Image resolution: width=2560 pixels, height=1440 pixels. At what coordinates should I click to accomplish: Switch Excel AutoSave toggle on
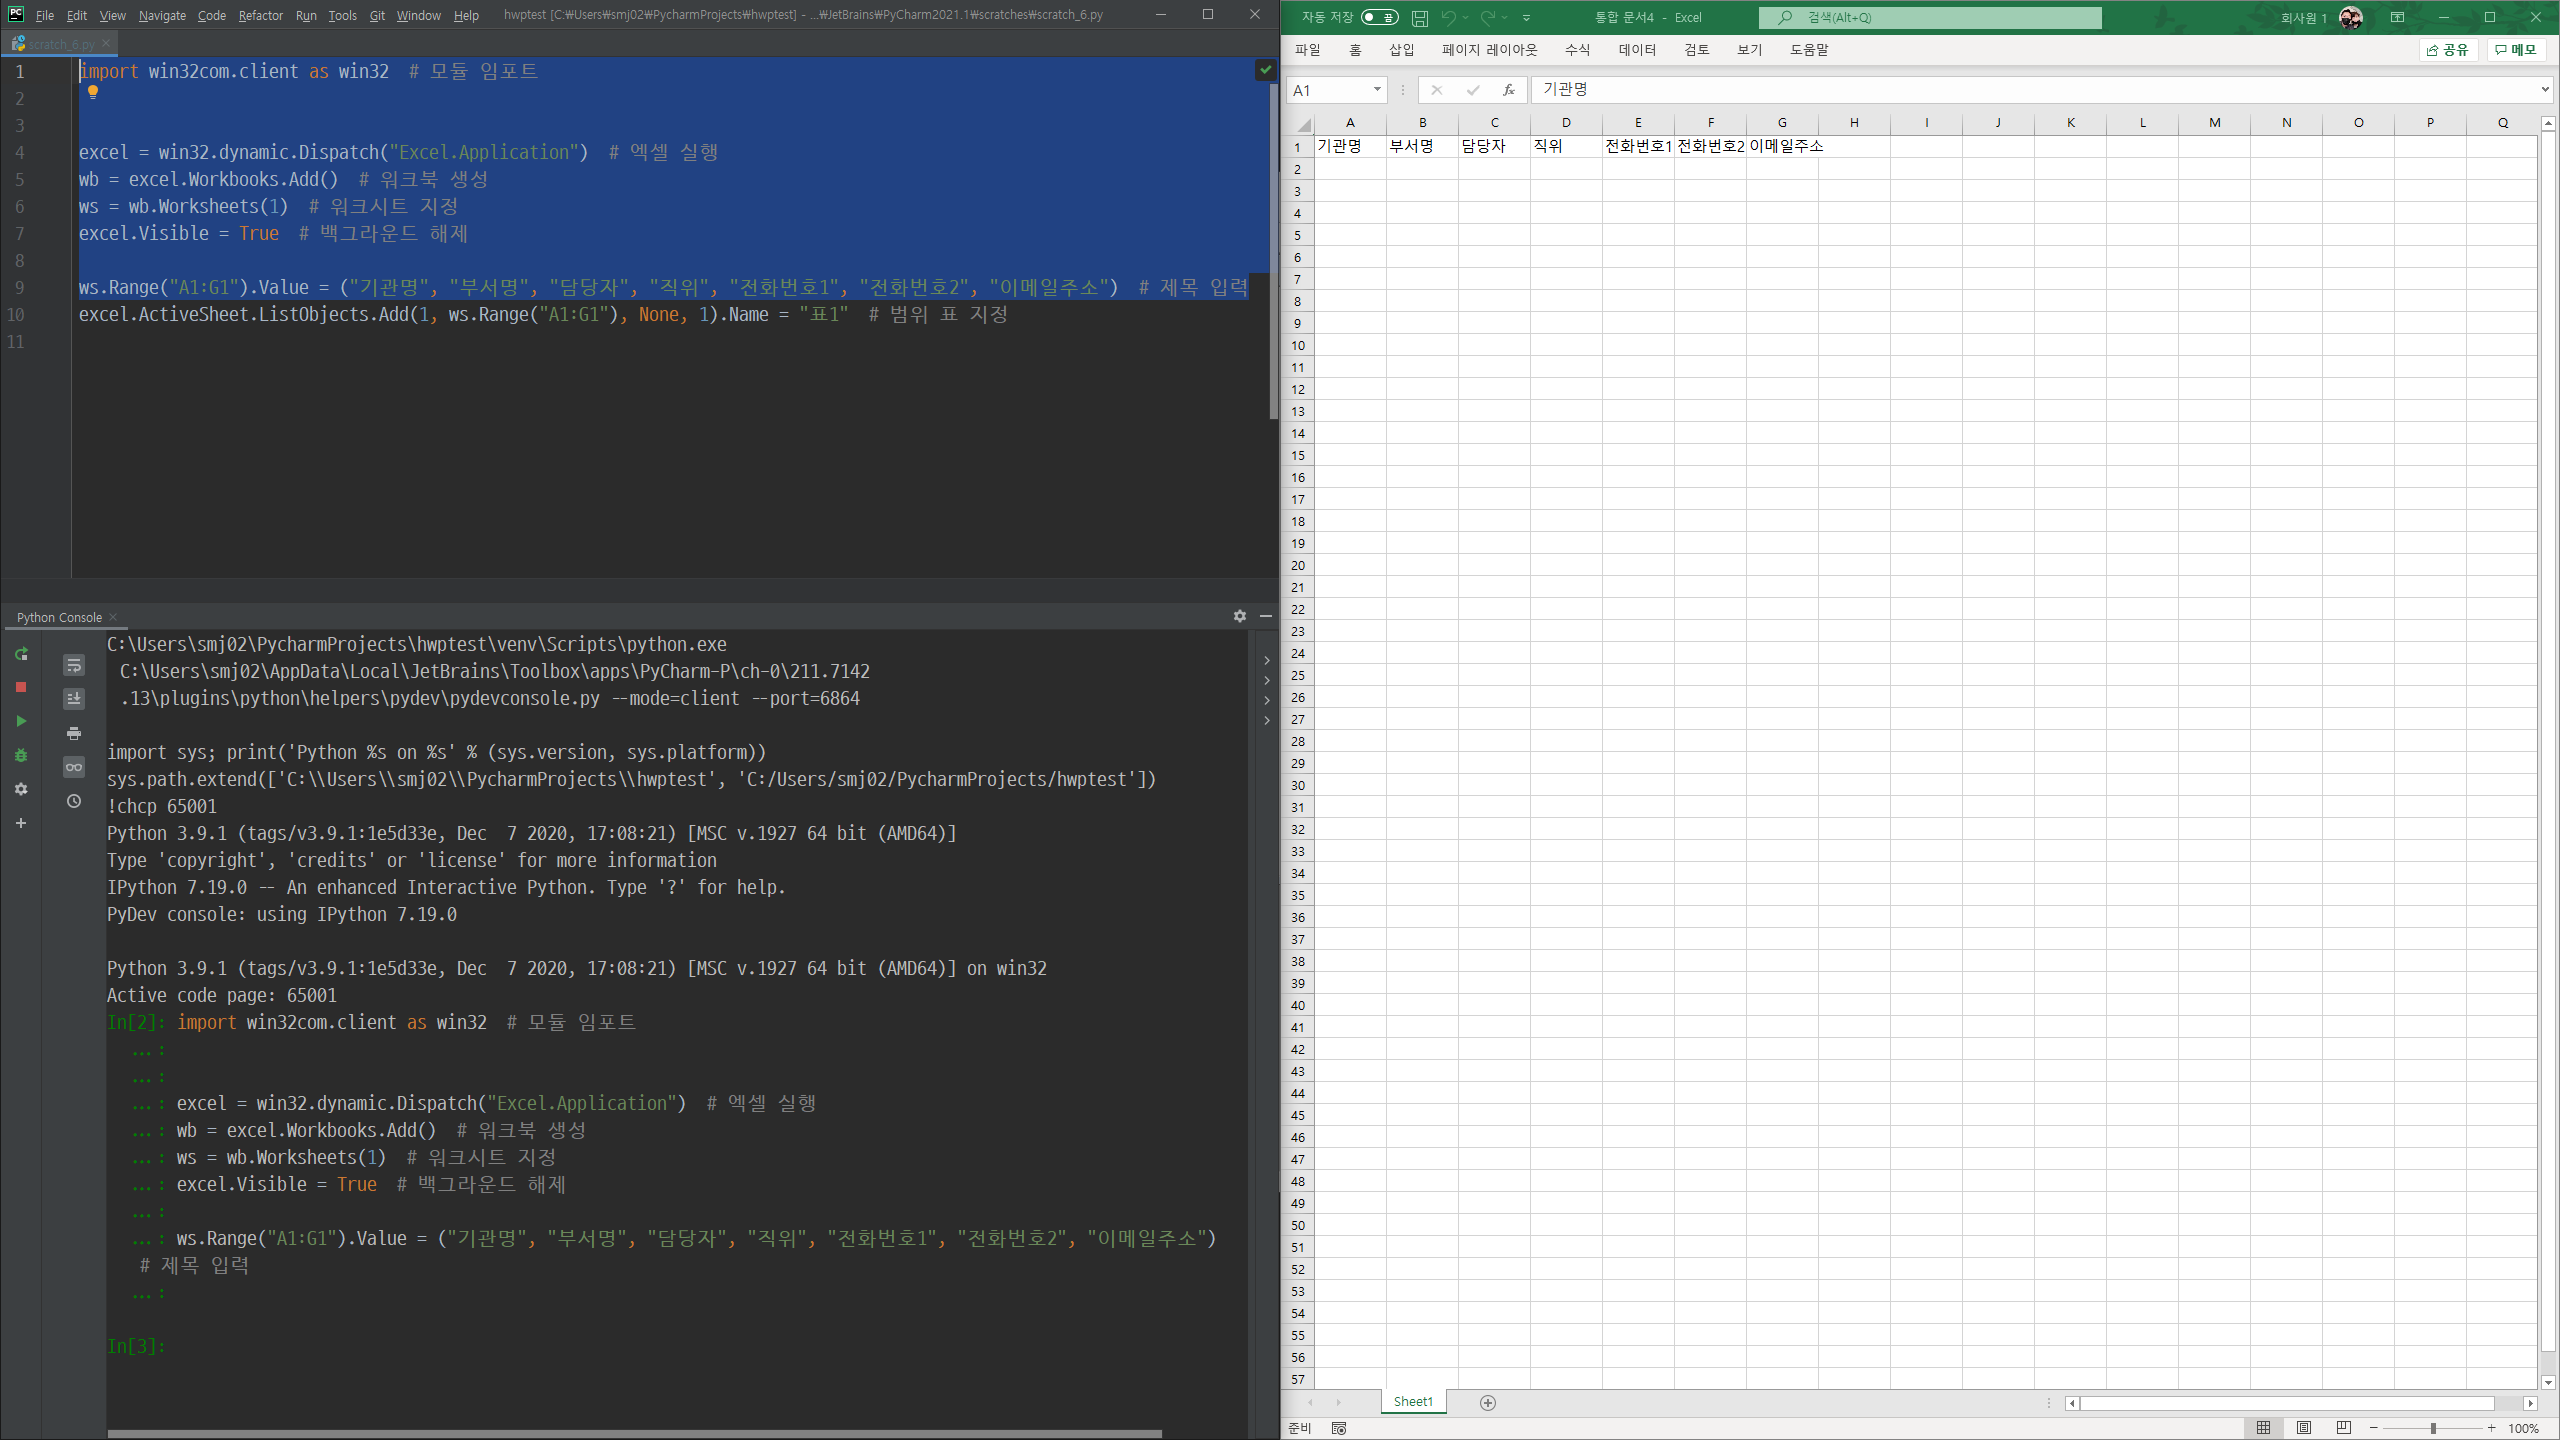tap(1380, 17)
